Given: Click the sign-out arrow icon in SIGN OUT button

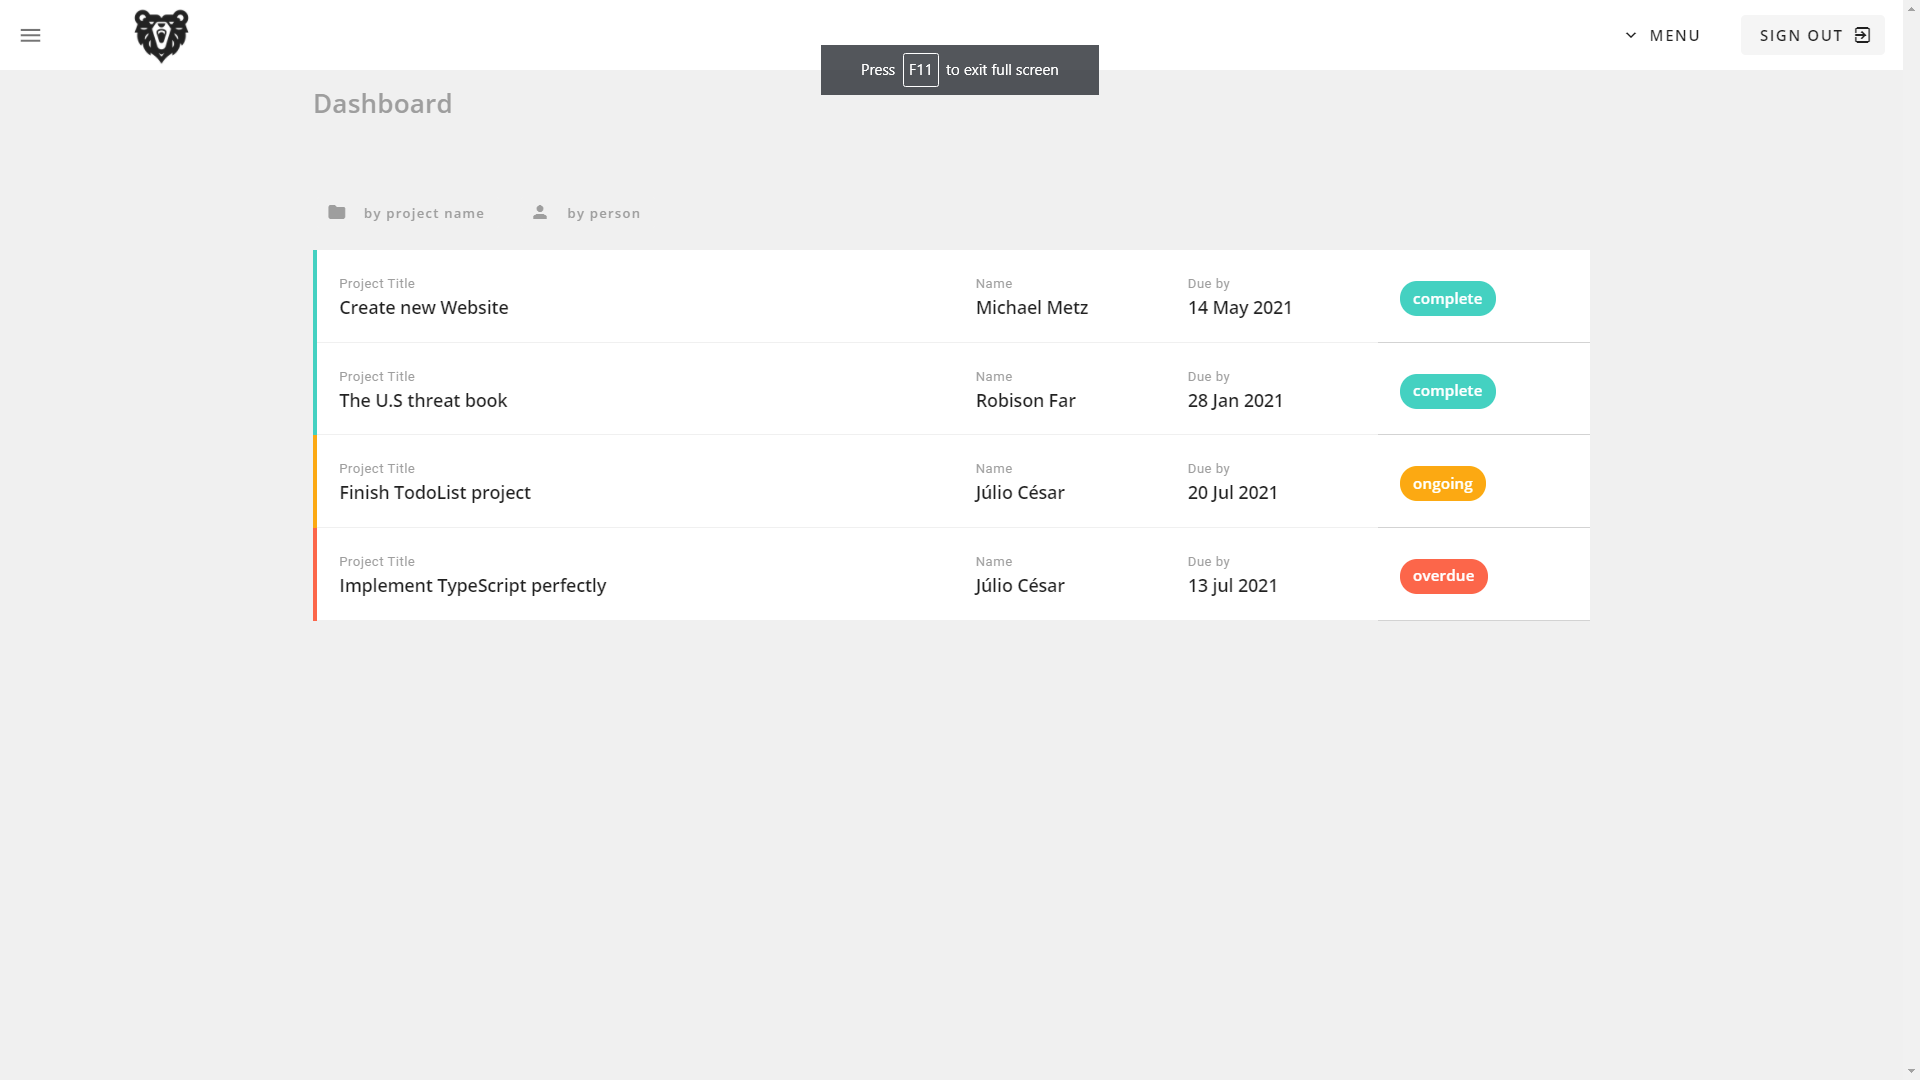Looking at the screenshot, I should [1862, 35].
